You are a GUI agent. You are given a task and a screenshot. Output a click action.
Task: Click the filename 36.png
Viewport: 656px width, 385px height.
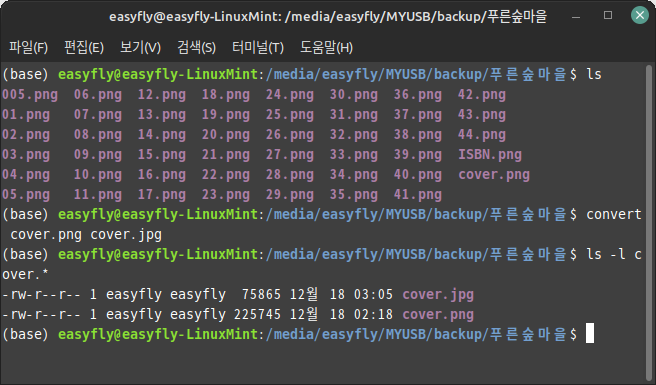418,95
